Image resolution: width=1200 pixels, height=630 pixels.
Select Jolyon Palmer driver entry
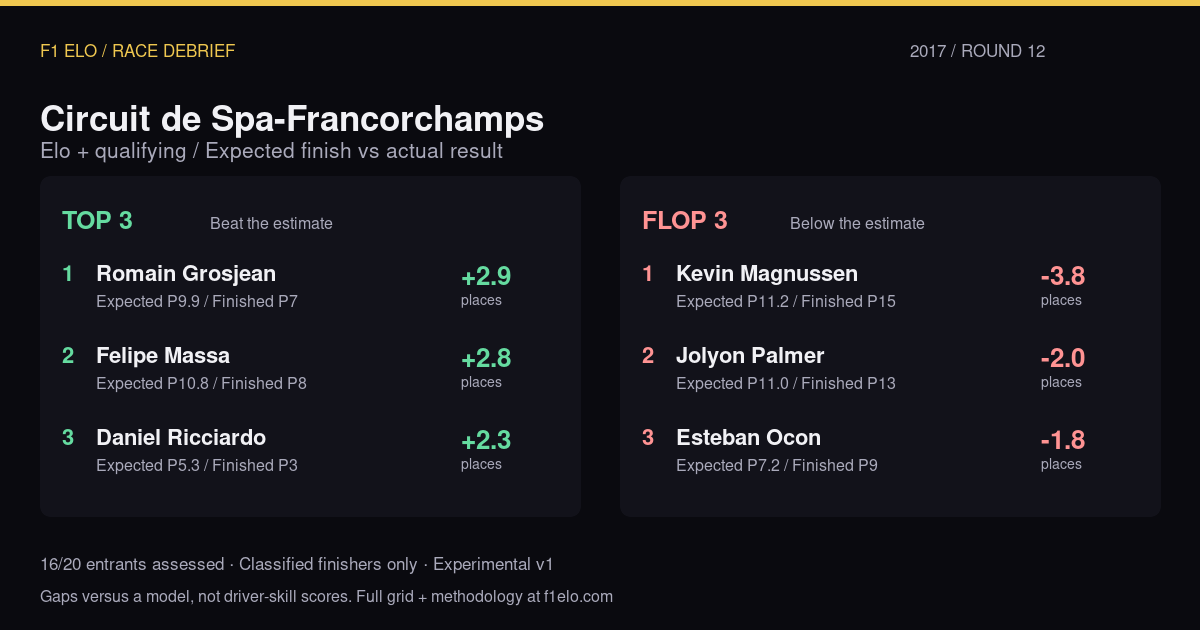point(750,356)
